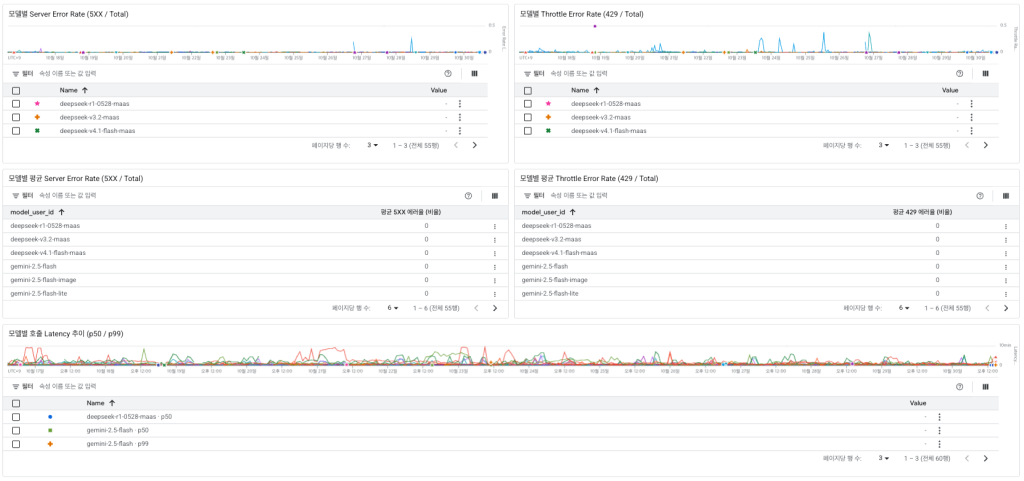This screenshot has width=1024, height=481.
Task: Open column selector in Throttle Error Rate chart legend
Action: pyautogui.click(x=985, y=74)
